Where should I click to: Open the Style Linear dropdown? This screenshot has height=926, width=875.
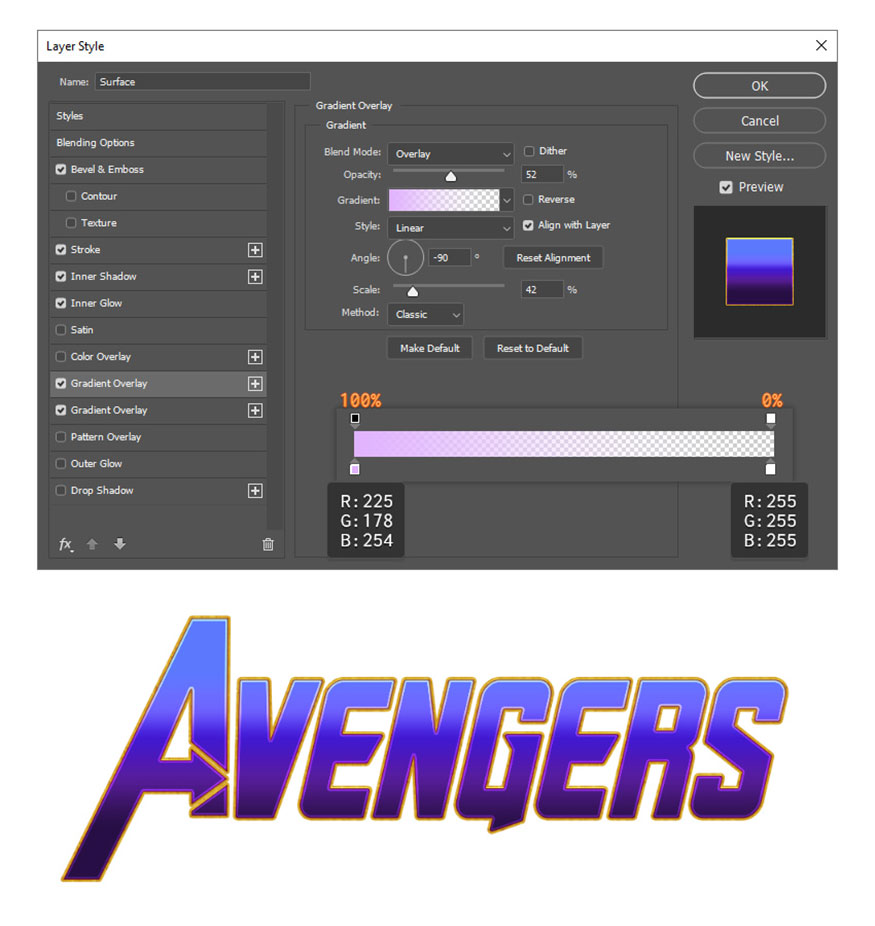coord(450,228)
